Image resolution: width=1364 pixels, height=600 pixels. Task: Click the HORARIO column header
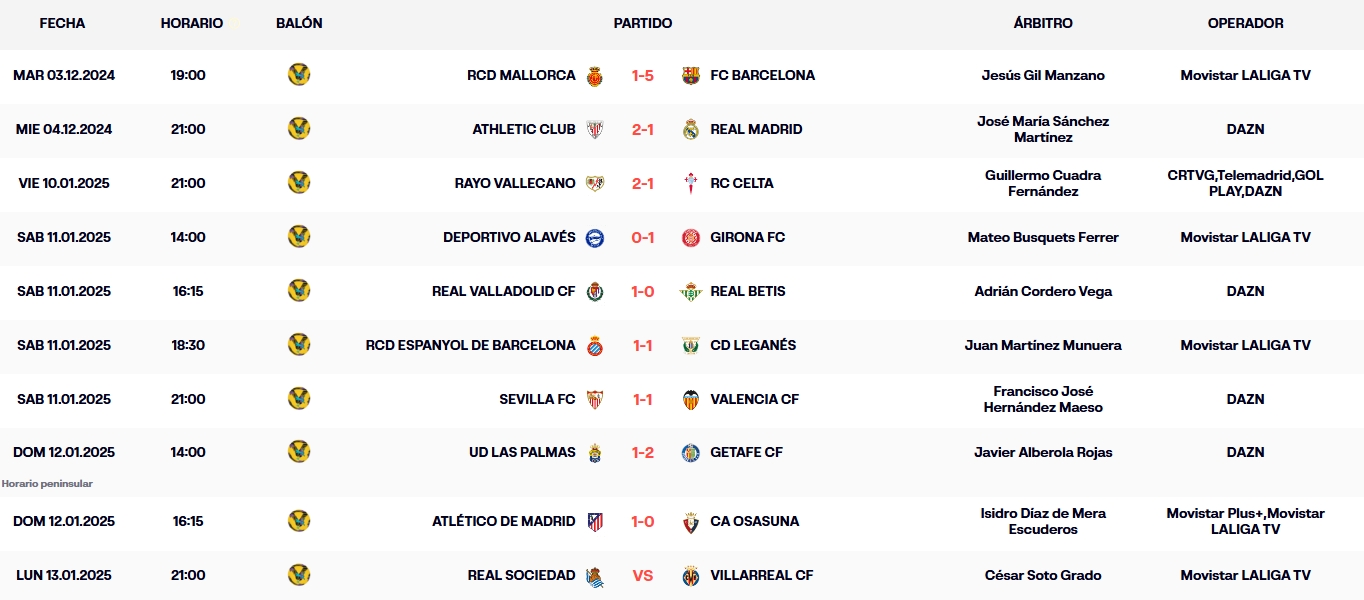click(192, 23)
